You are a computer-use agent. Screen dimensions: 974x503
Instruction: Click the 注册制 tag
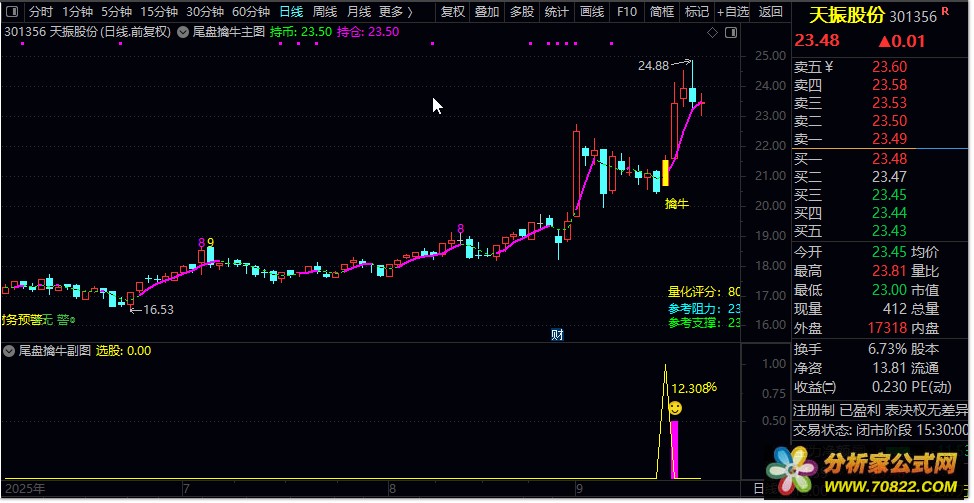814,410
